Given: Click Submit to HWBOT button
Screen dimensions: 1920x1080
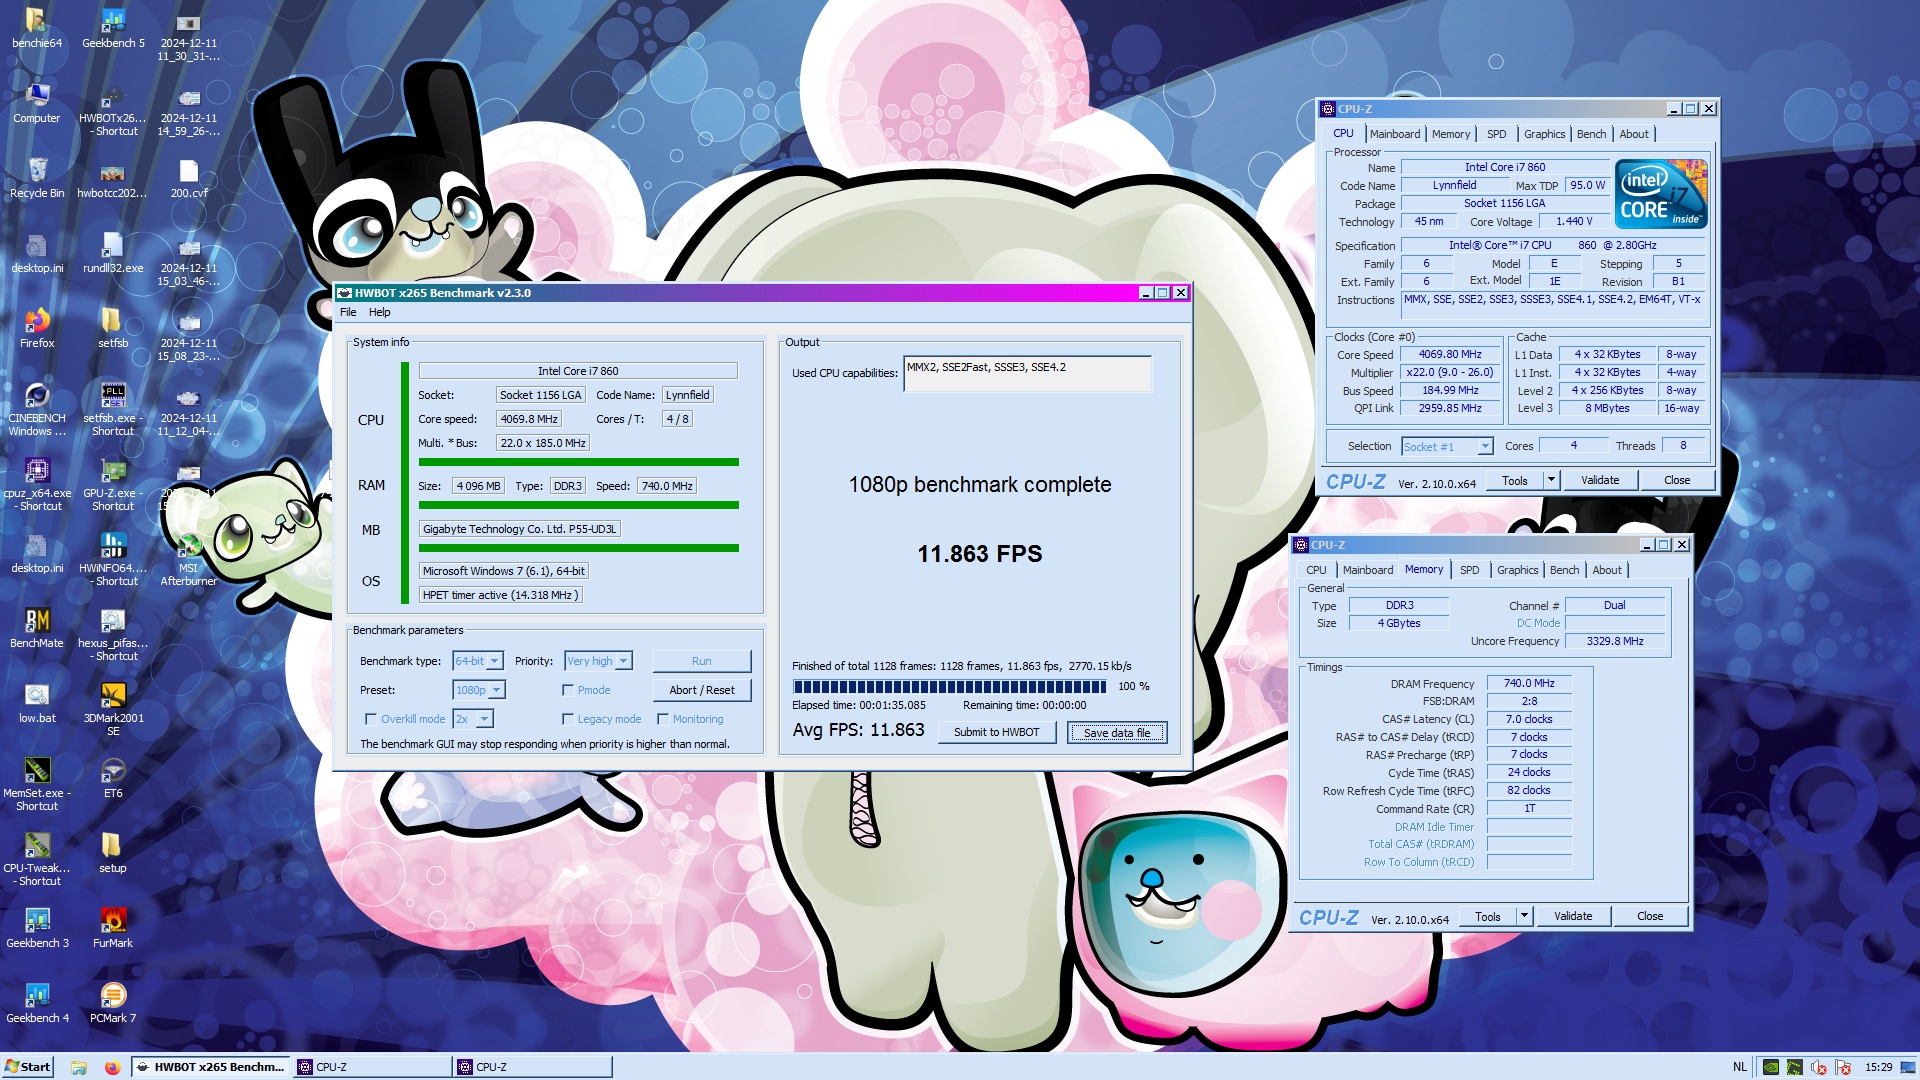Looking at the screenshot, I should pyautogui.click(x=996, y=732).
